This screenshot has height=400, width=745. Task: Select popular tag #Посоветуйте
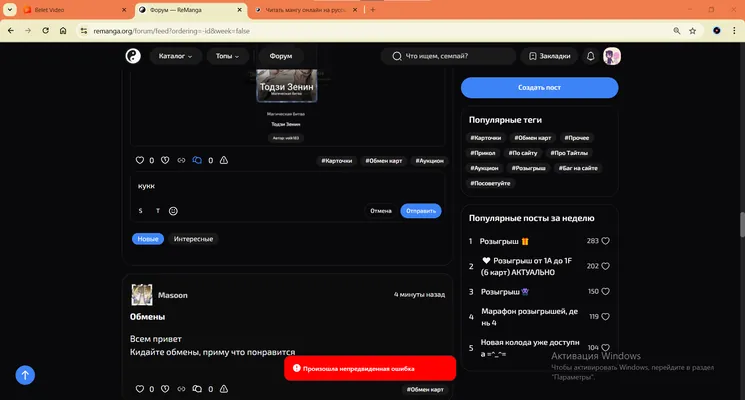[490, 183]
